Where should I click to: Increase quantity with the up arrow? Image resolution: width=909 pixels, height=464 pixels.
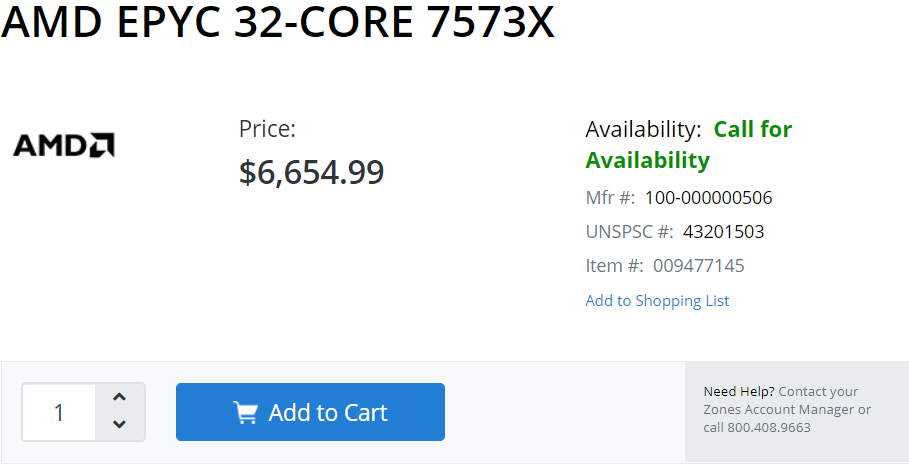(x=119, y=397)
